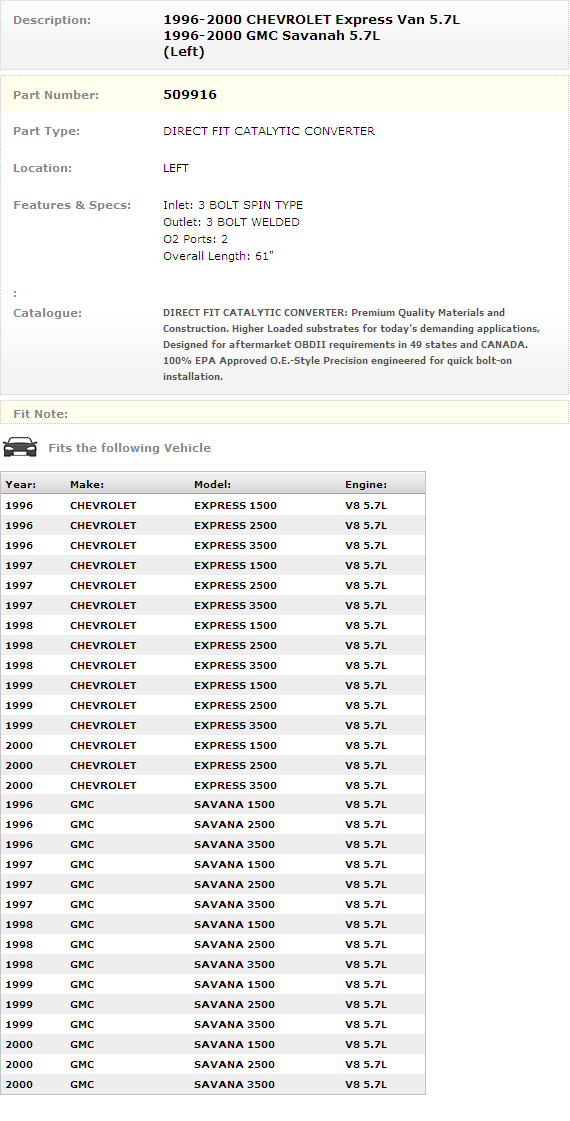Click the 1999 EXPRESS 2500 model cell
Image resolution: width=570 pixels, height=1121 pixels.
pyautogui.click(x=235, y=706)
